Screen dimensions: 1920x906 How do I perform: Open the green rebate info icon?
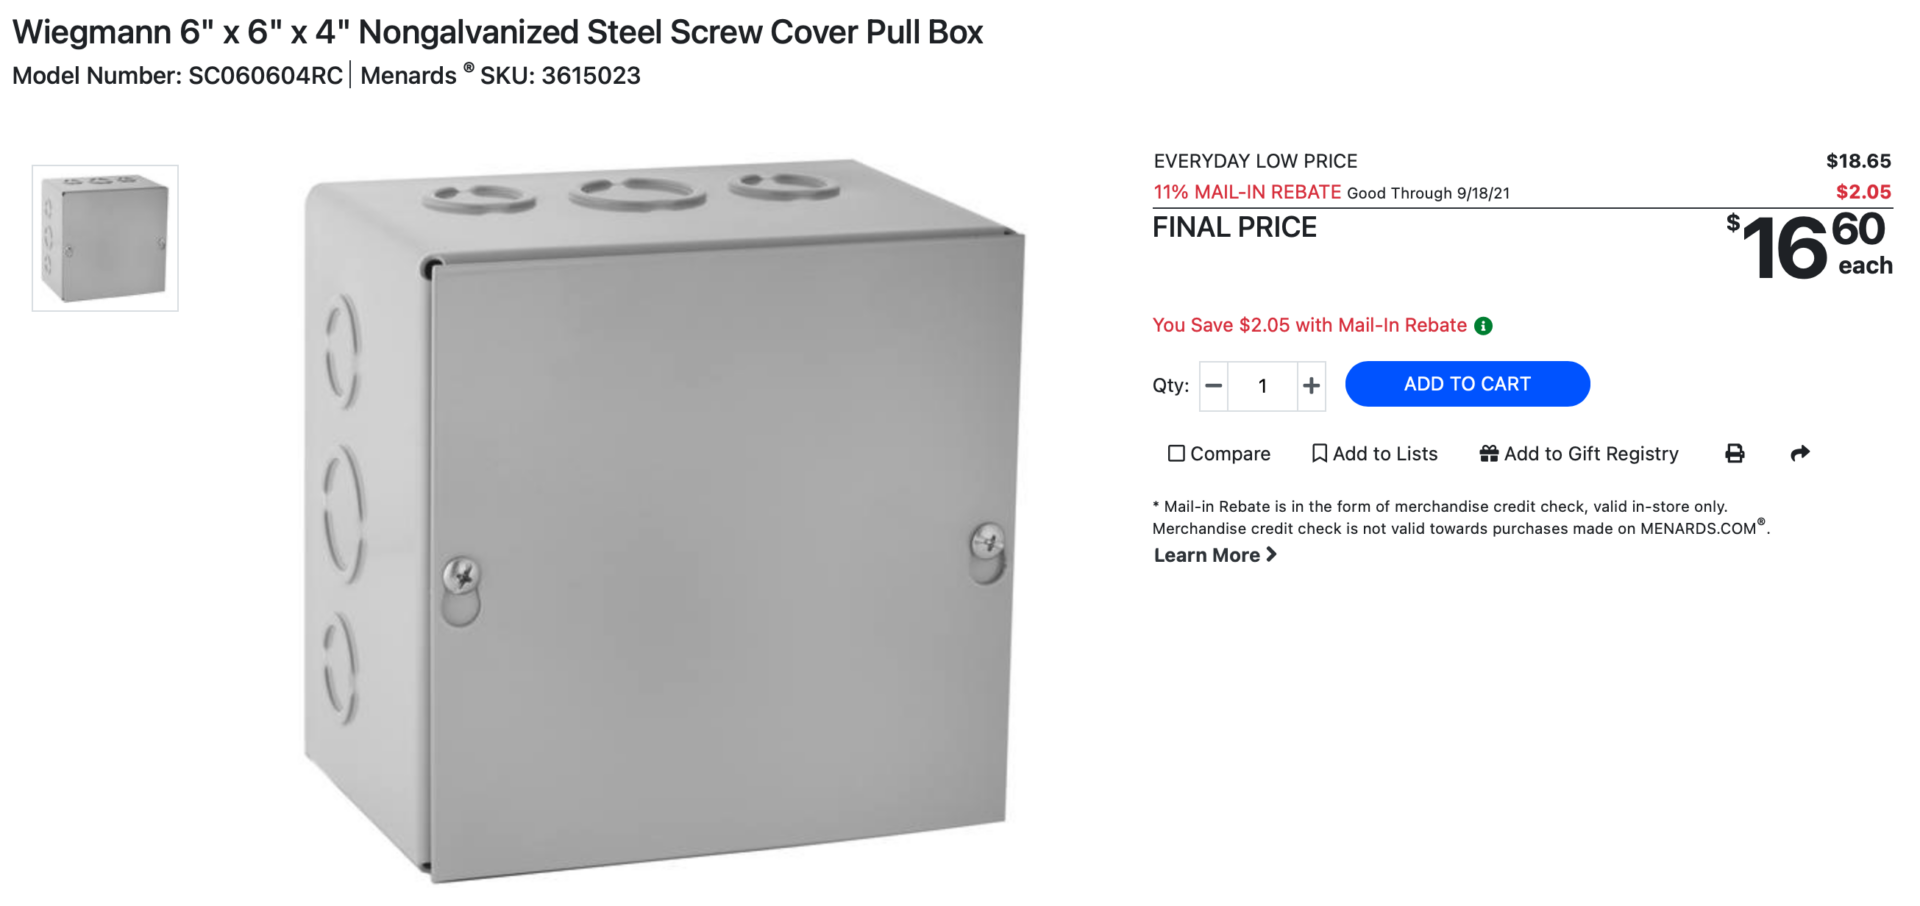click(1484, 326)
